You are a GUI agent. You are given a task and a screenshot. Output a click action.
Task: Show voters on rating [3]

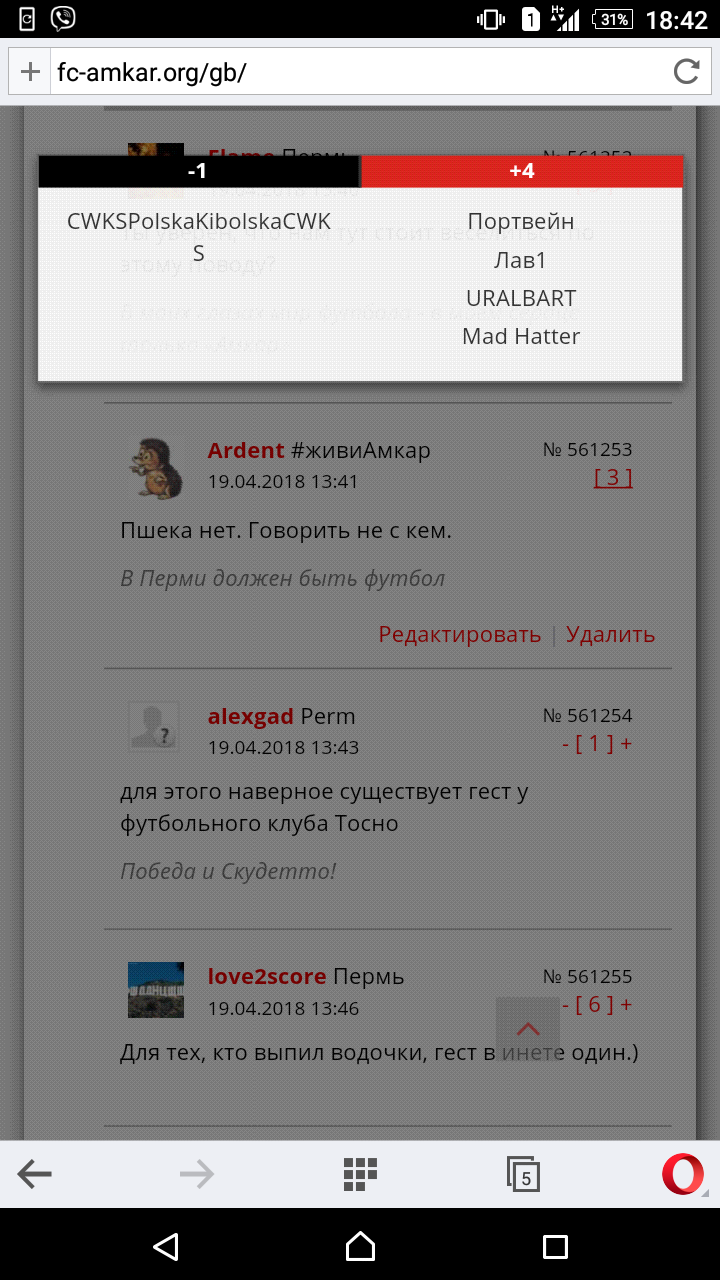tap(613, 478)
